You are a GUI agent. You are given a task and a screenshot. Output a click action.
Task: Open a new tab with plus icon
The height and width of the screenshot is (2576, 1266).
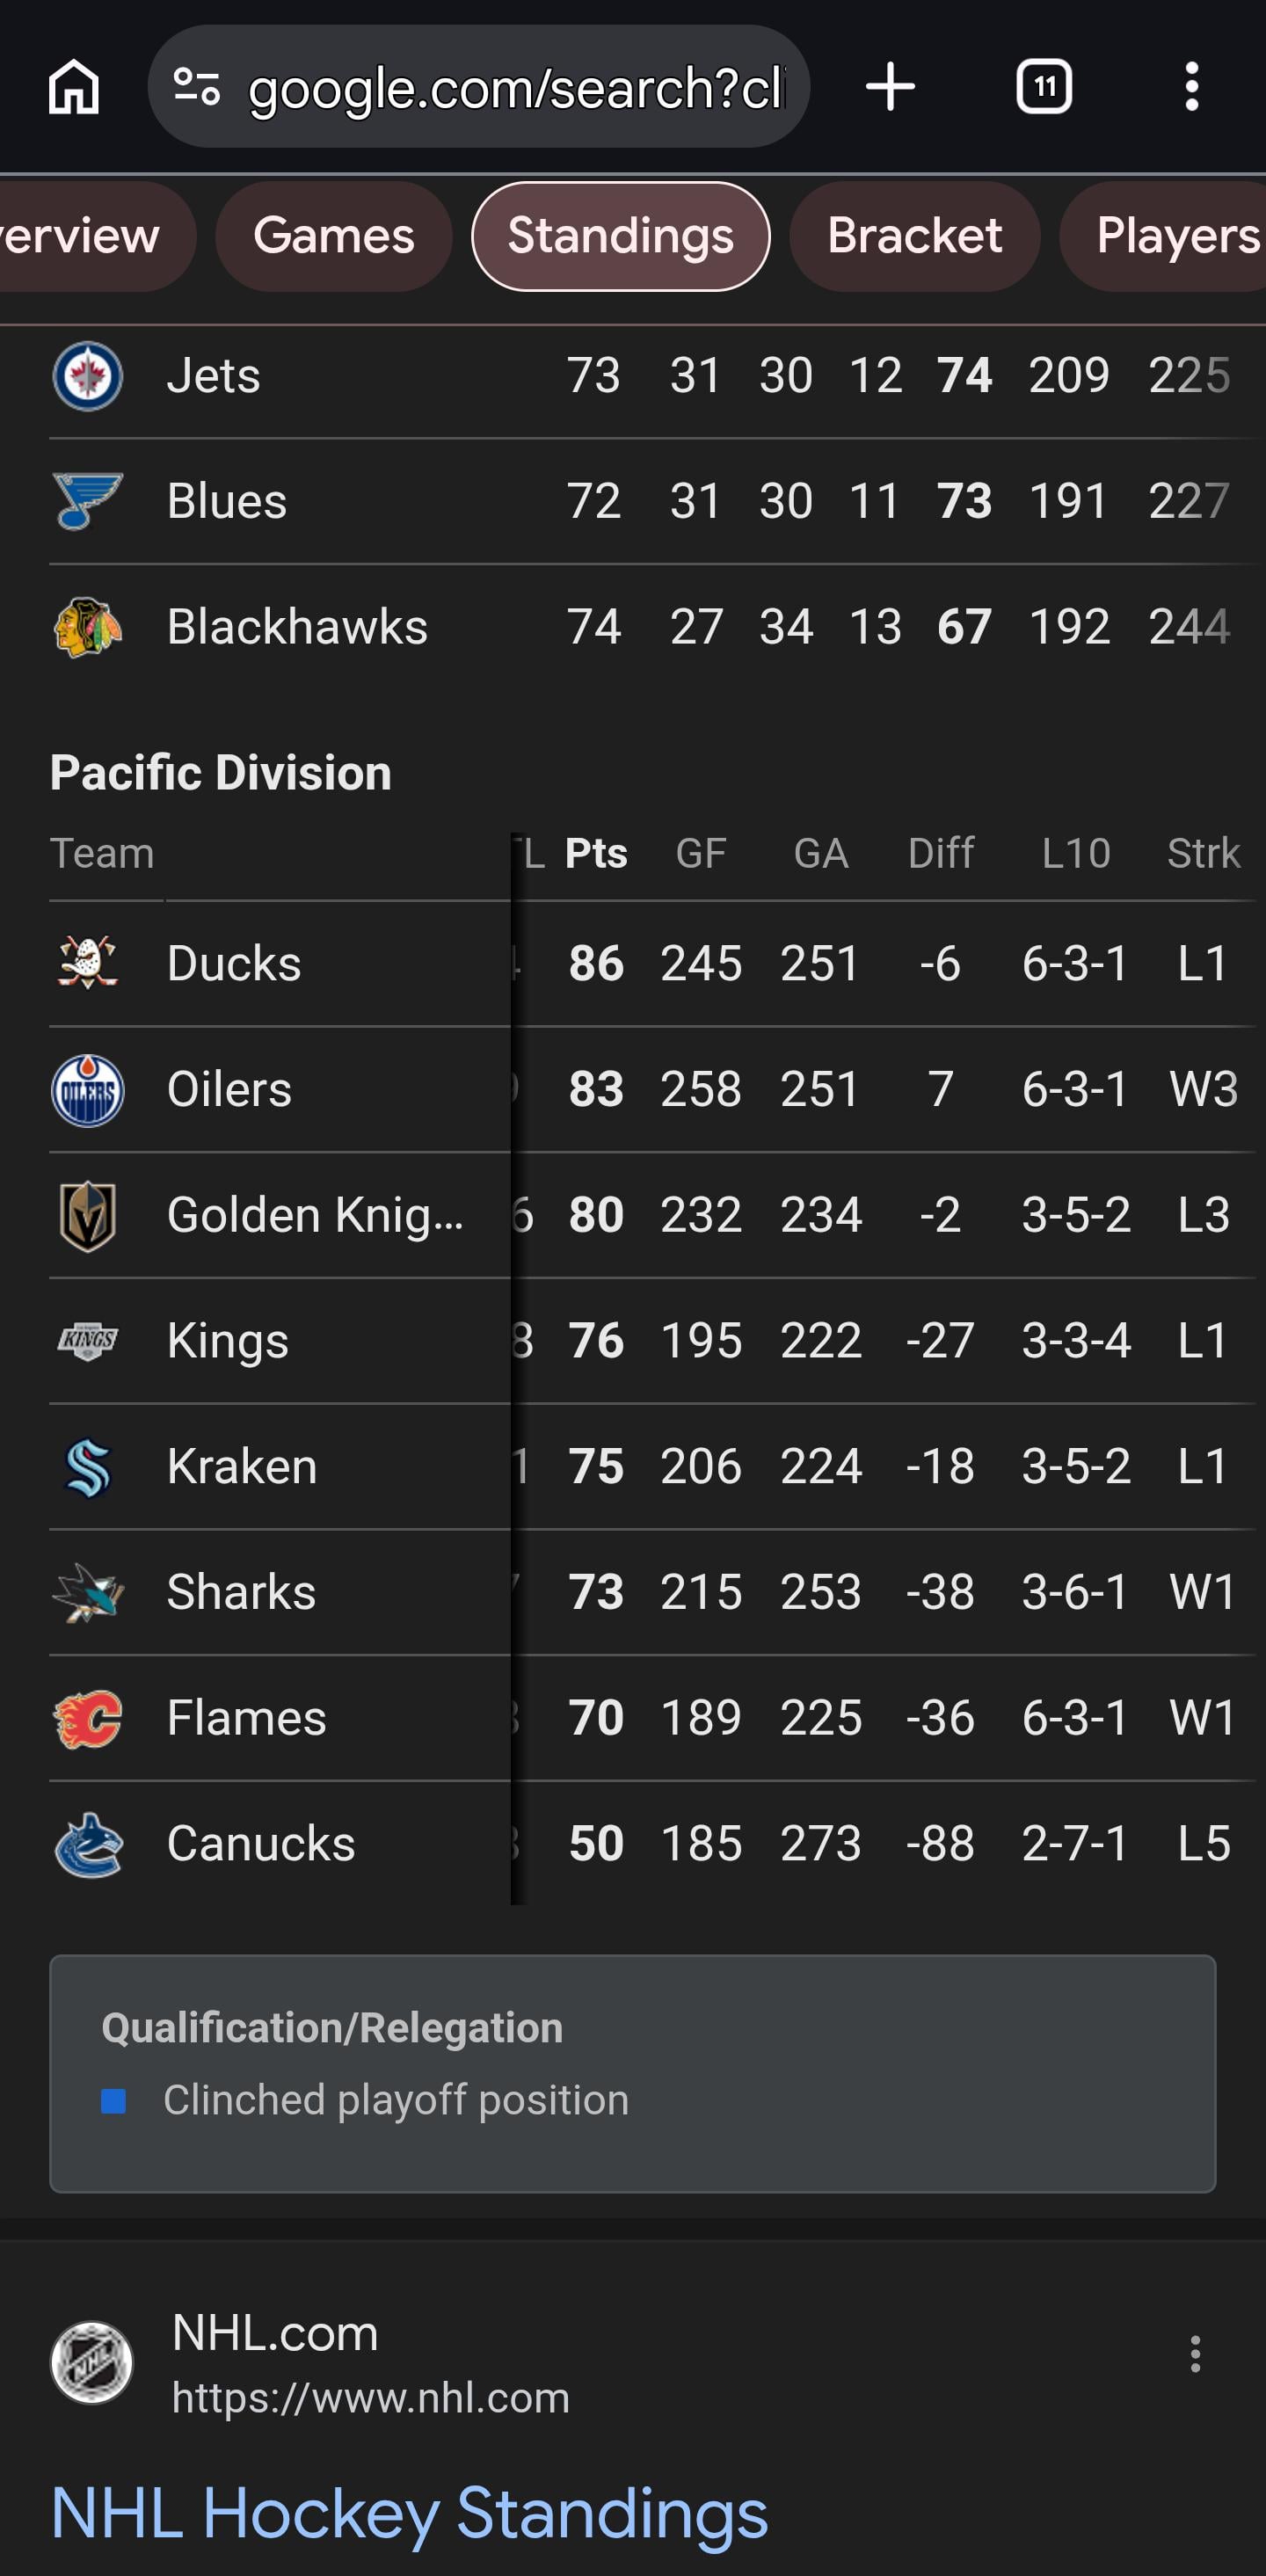[x=890, y=87]
